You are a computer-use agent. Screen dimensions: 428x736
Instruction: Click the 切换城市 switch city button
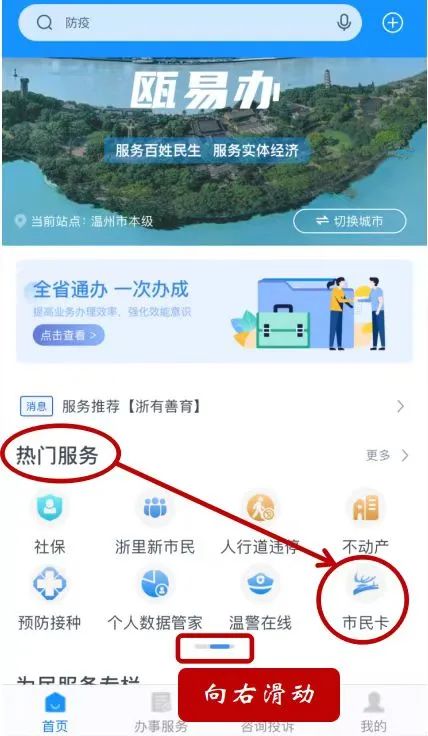[350, 221]
